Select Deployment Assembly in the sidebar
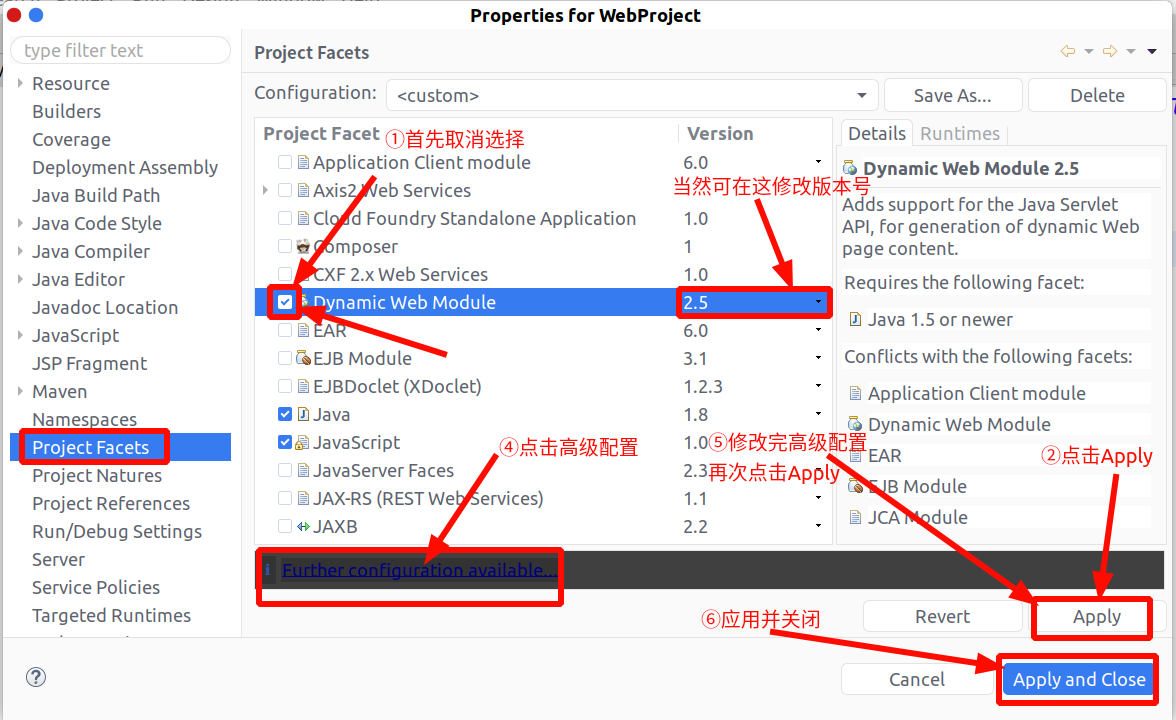 pos(124,167)
